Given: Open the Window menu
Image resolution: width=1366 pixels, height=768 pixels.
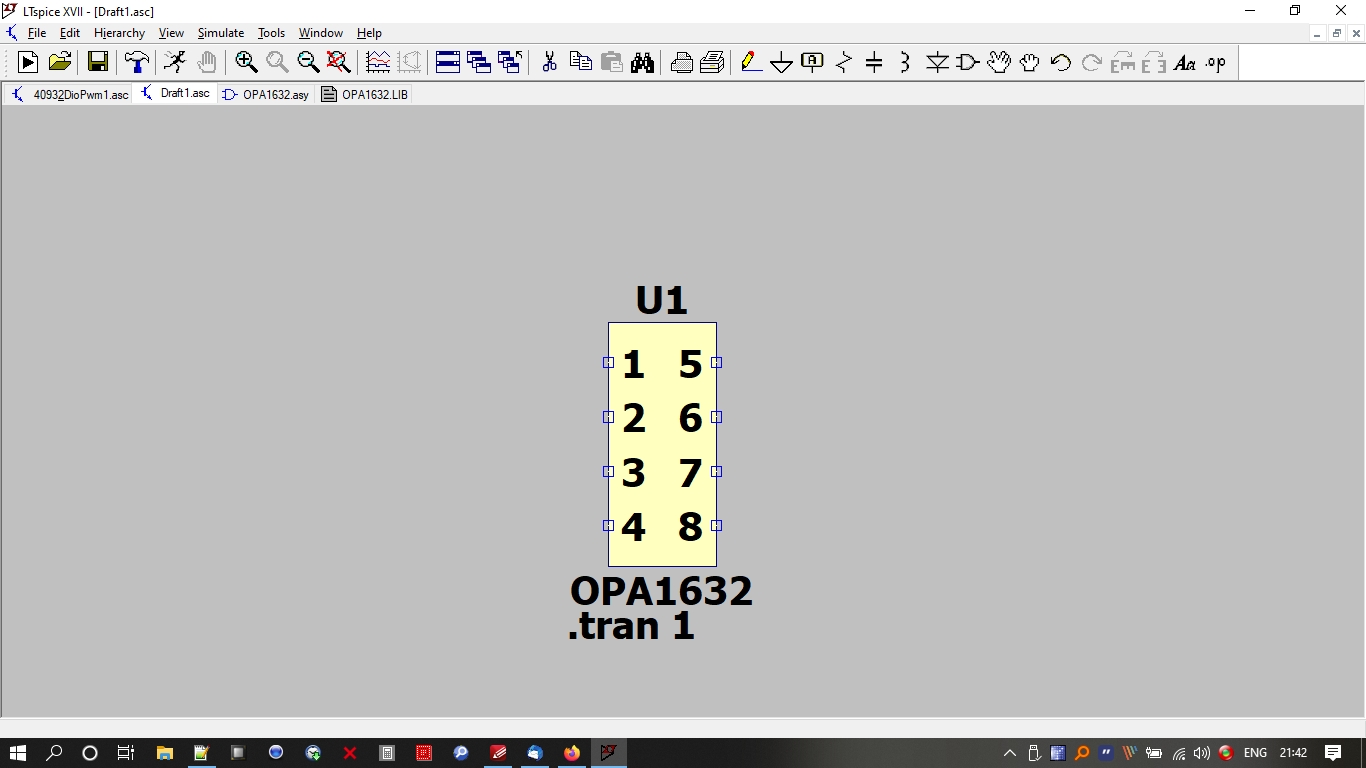Looking at the screenshot, I should point(321,33).
